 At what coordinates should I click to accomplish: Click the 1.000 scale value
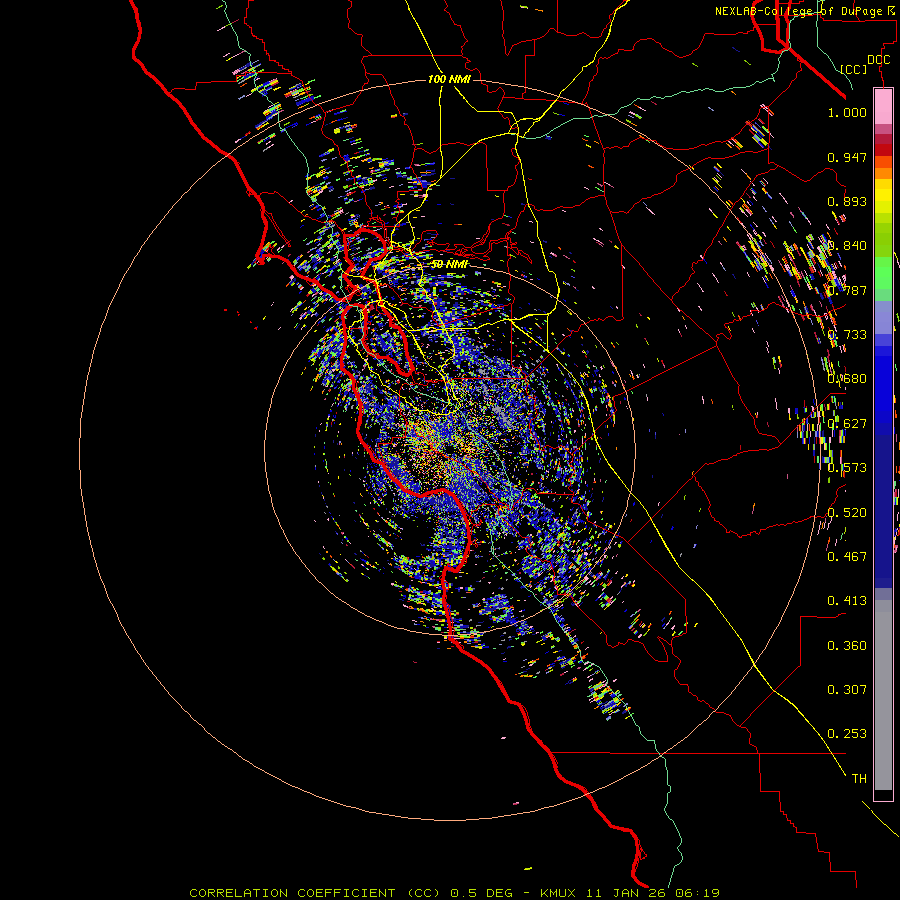847,112
